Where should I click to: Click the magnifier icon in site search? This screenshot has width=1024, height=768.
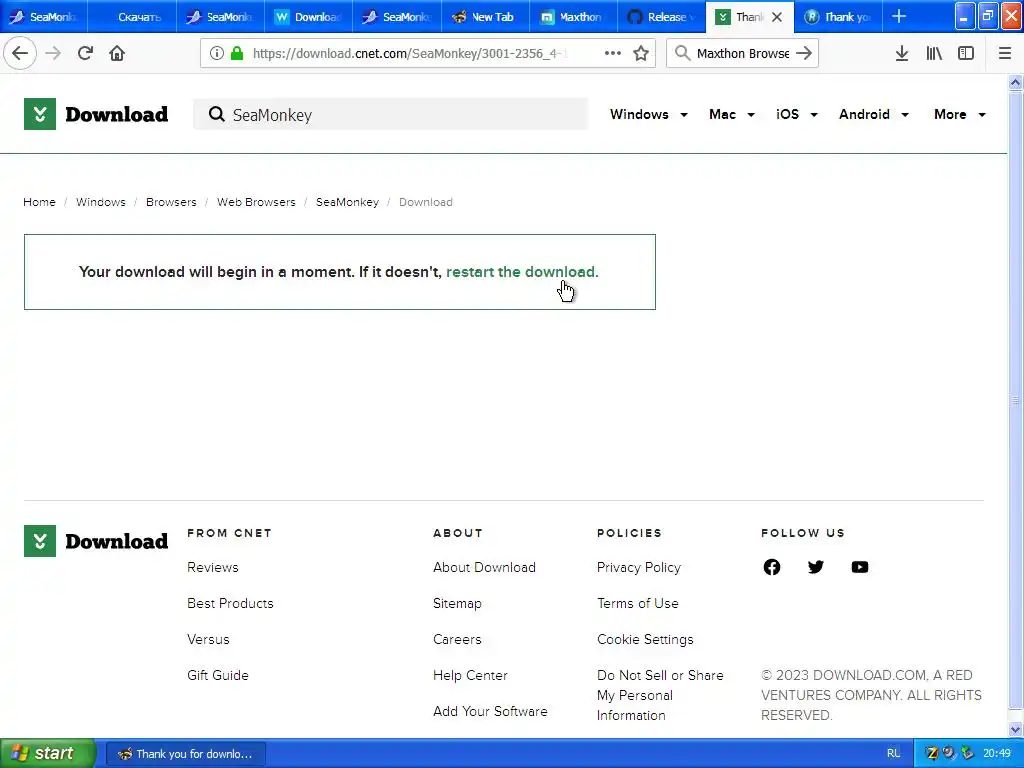pyautogui.click(x=216, y=114)
